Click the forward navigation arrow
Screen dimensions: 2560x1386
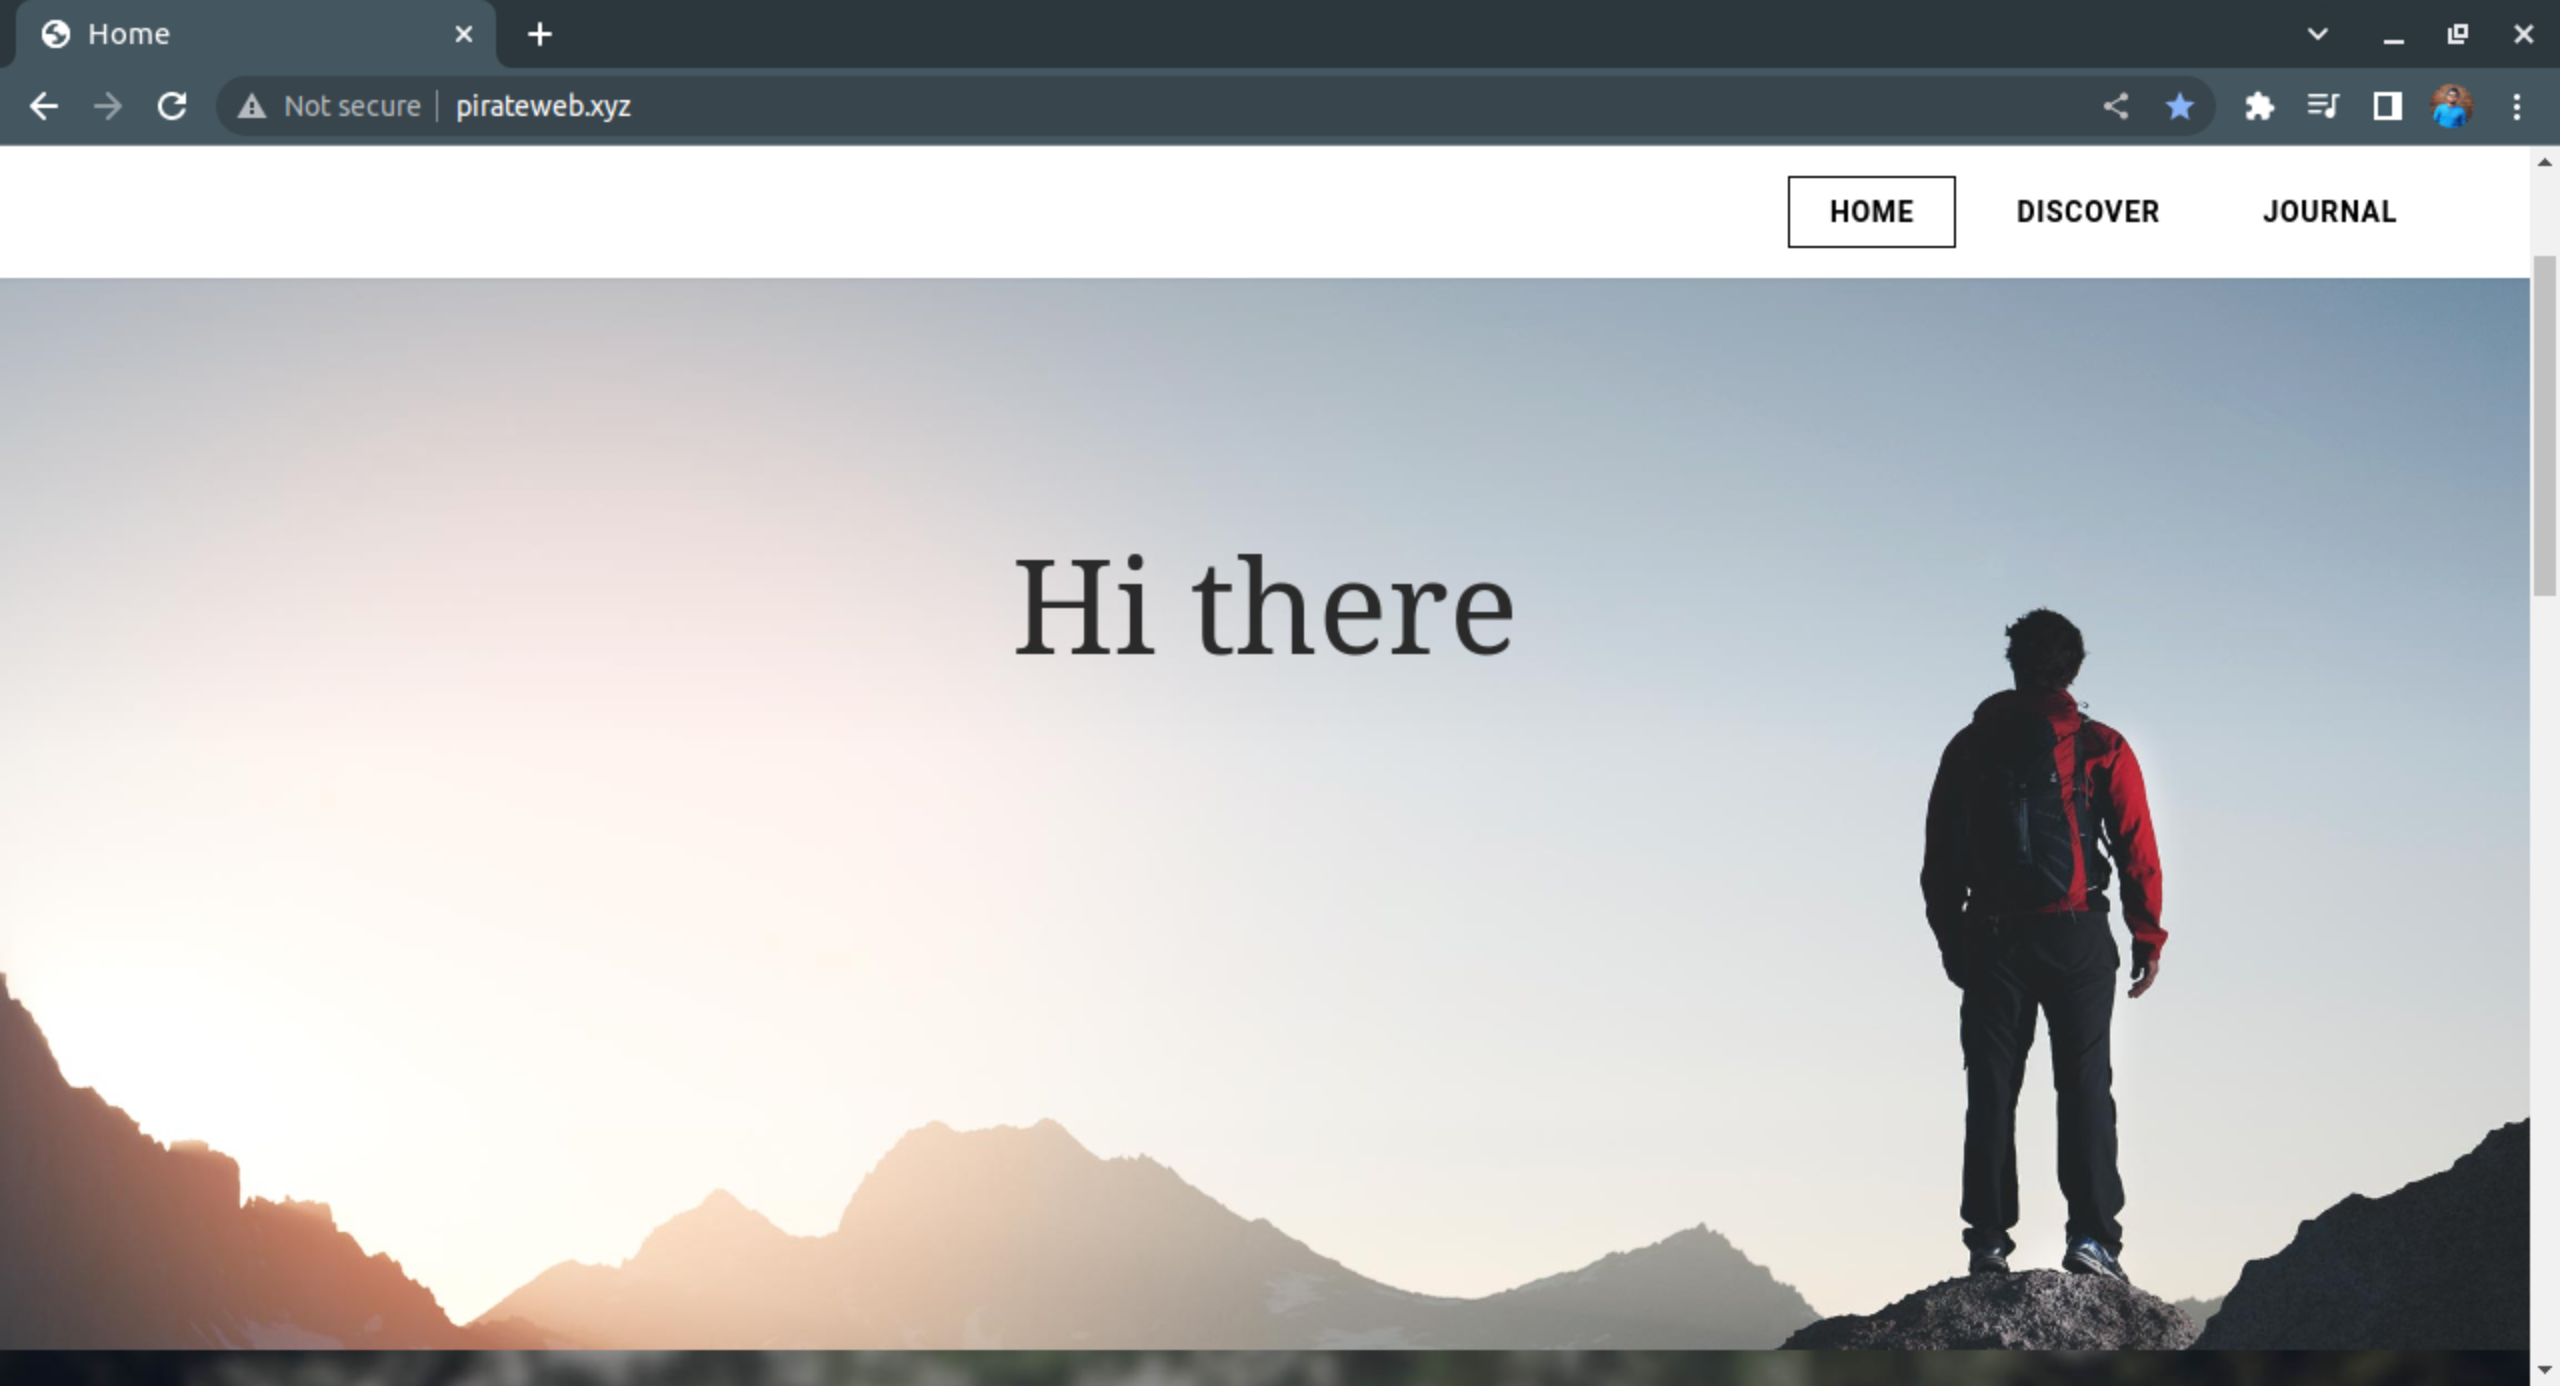point(108,106)
